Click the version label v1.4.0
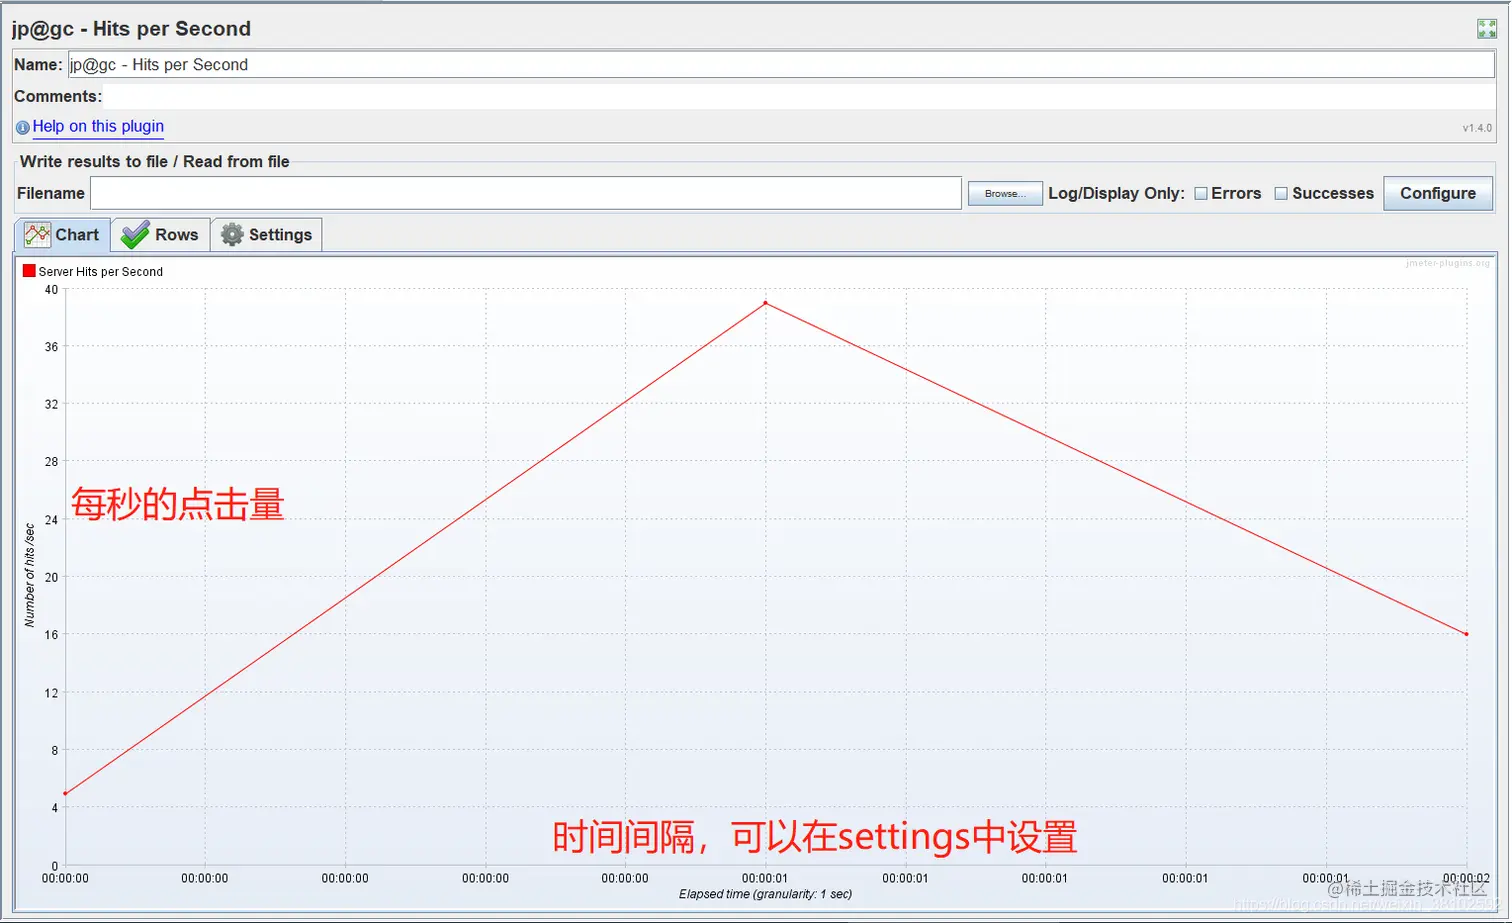1512x923 pixels. (x=1477, y=128)
